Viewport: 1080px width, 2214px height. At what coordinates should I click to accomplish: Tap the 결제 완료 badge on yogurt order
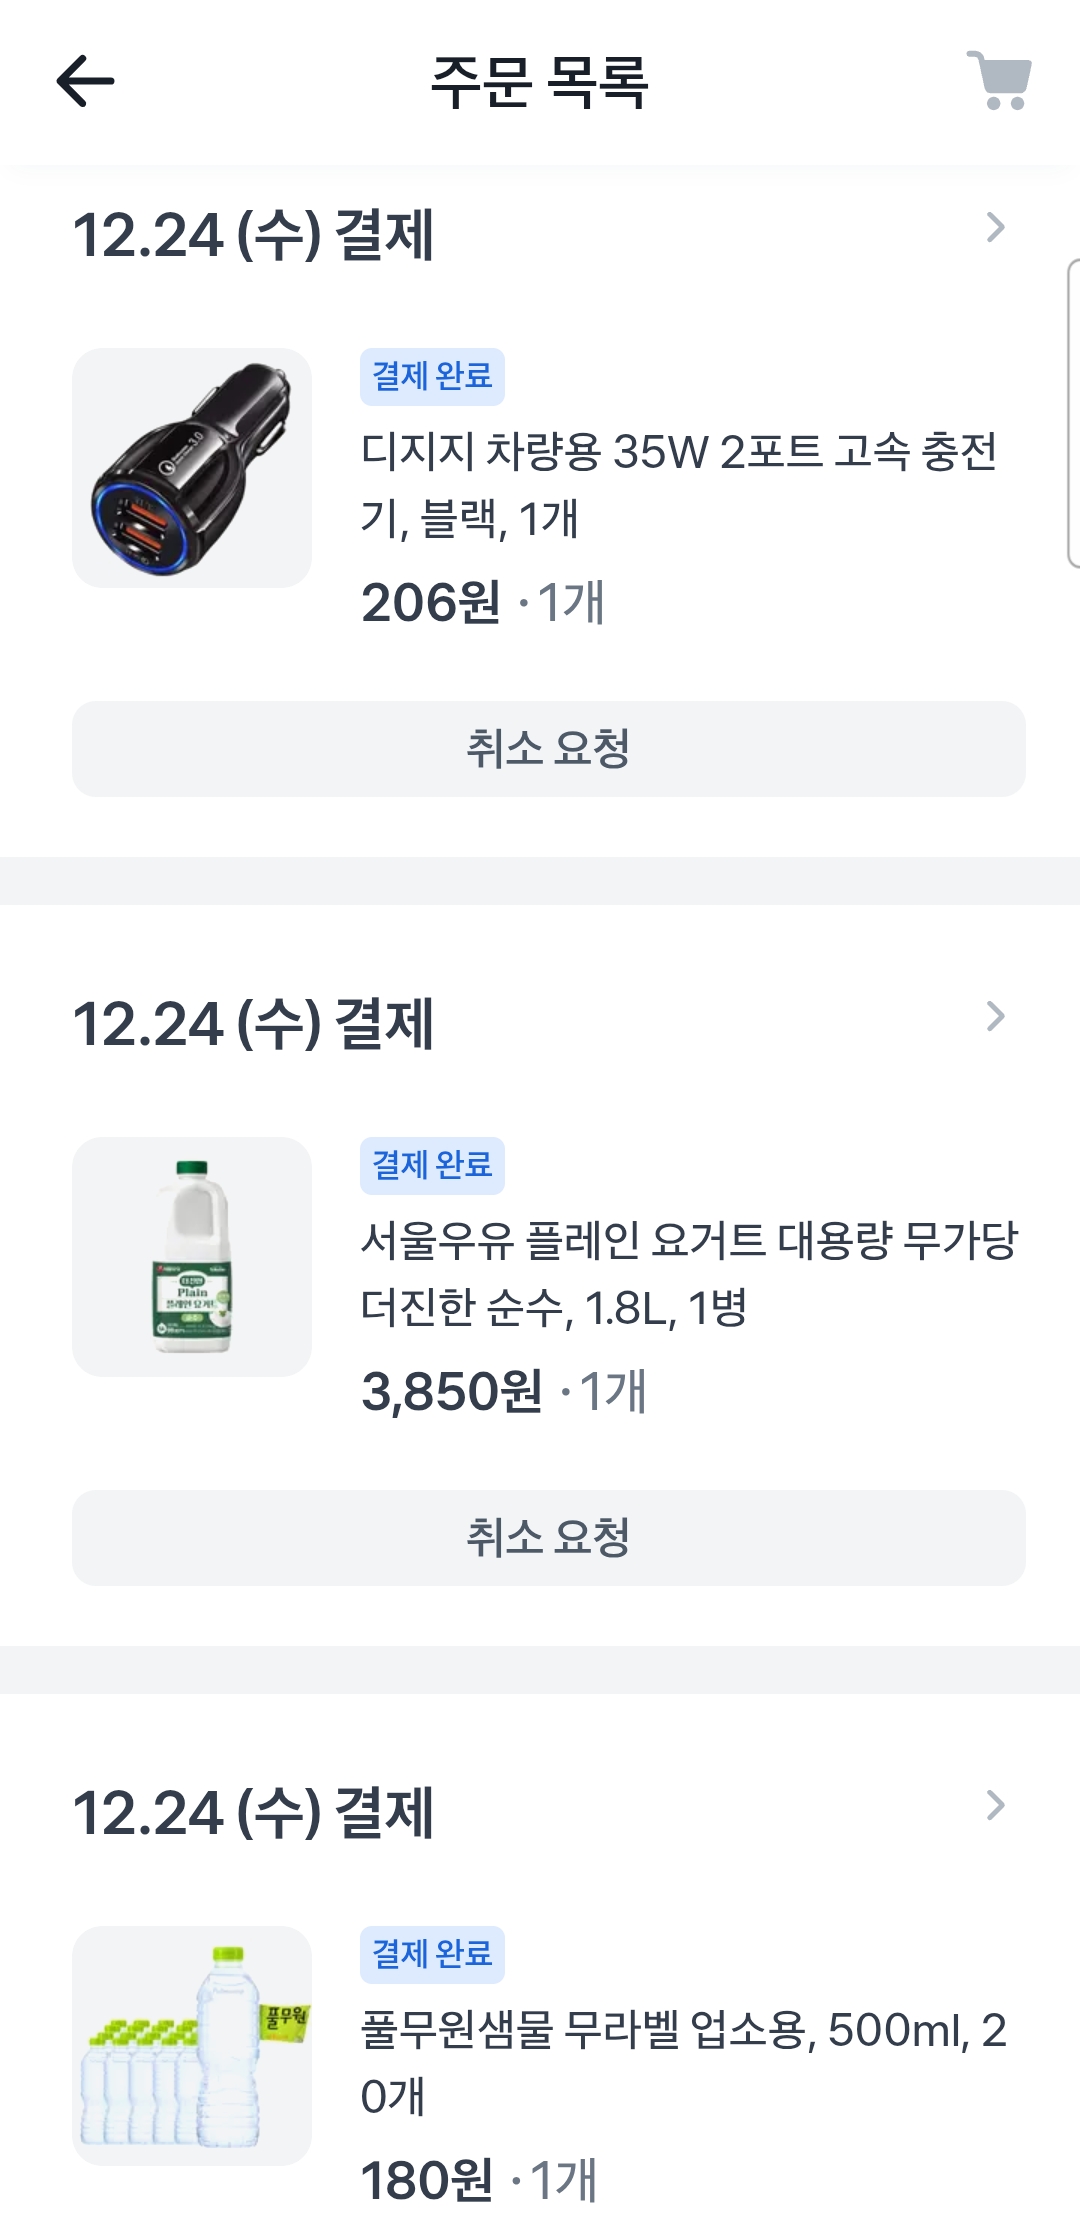coord(432,1166)
